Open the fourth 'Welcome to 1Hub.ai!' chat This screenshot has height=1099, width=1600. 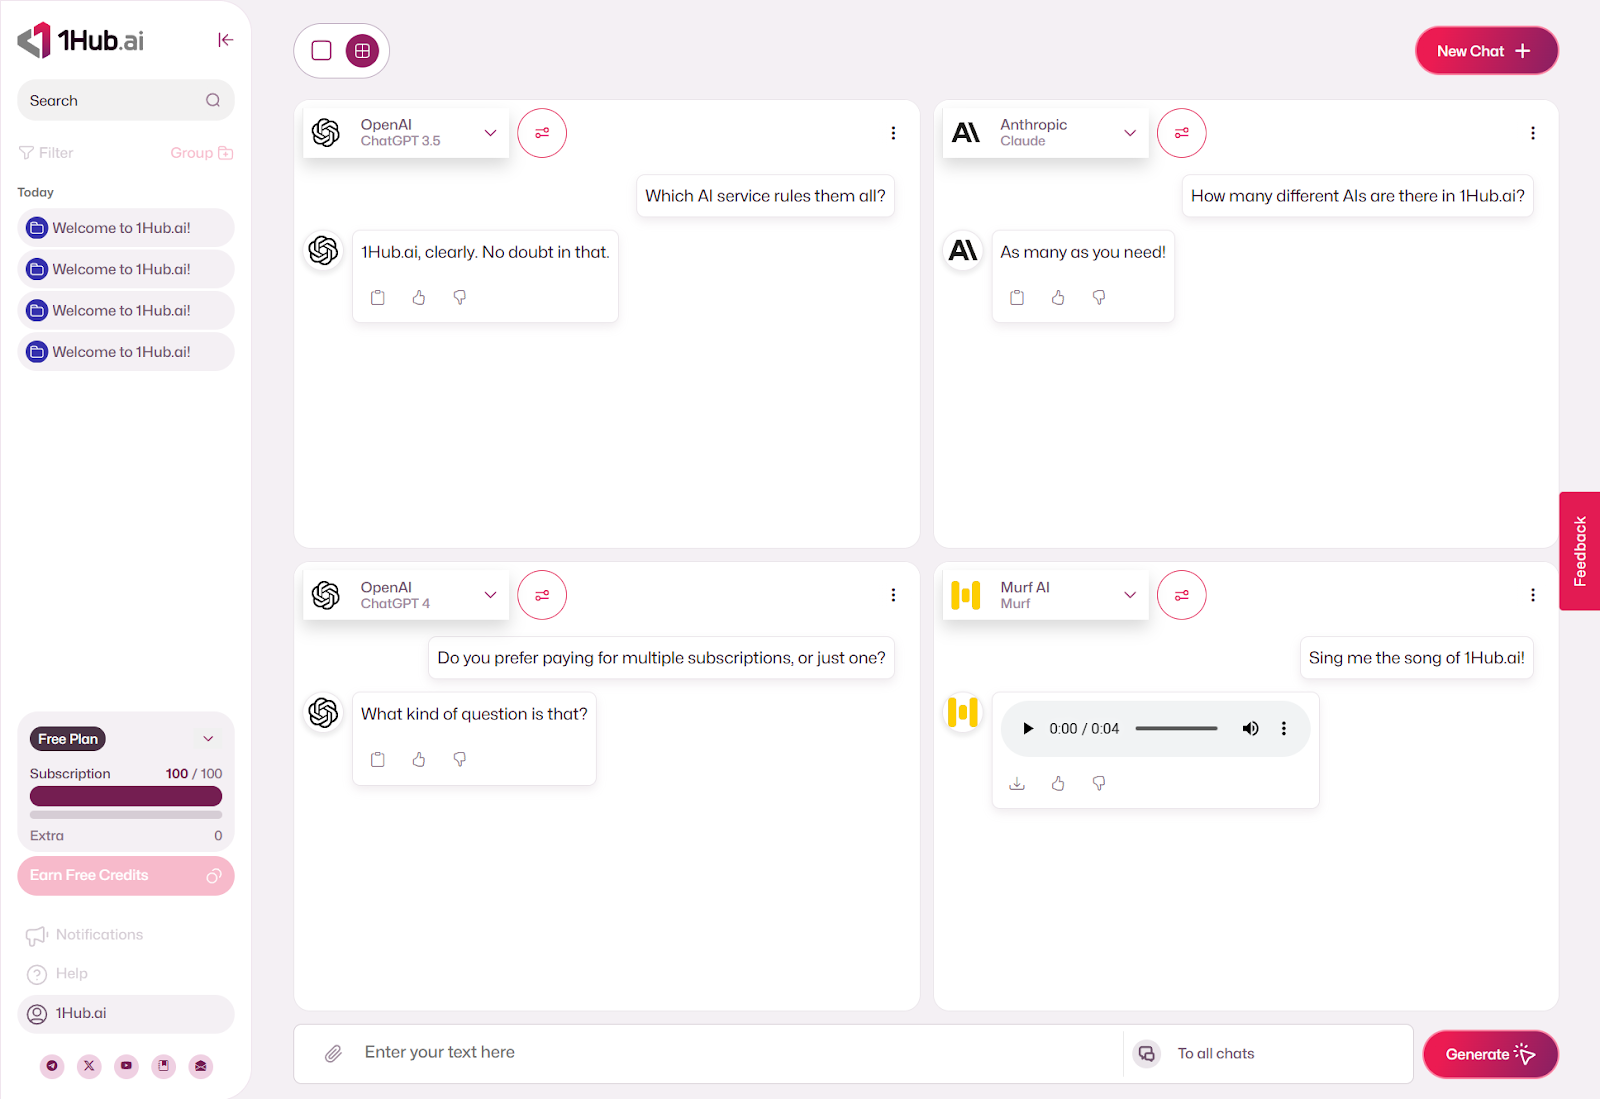pyautogui.click(x=126, y=352)
